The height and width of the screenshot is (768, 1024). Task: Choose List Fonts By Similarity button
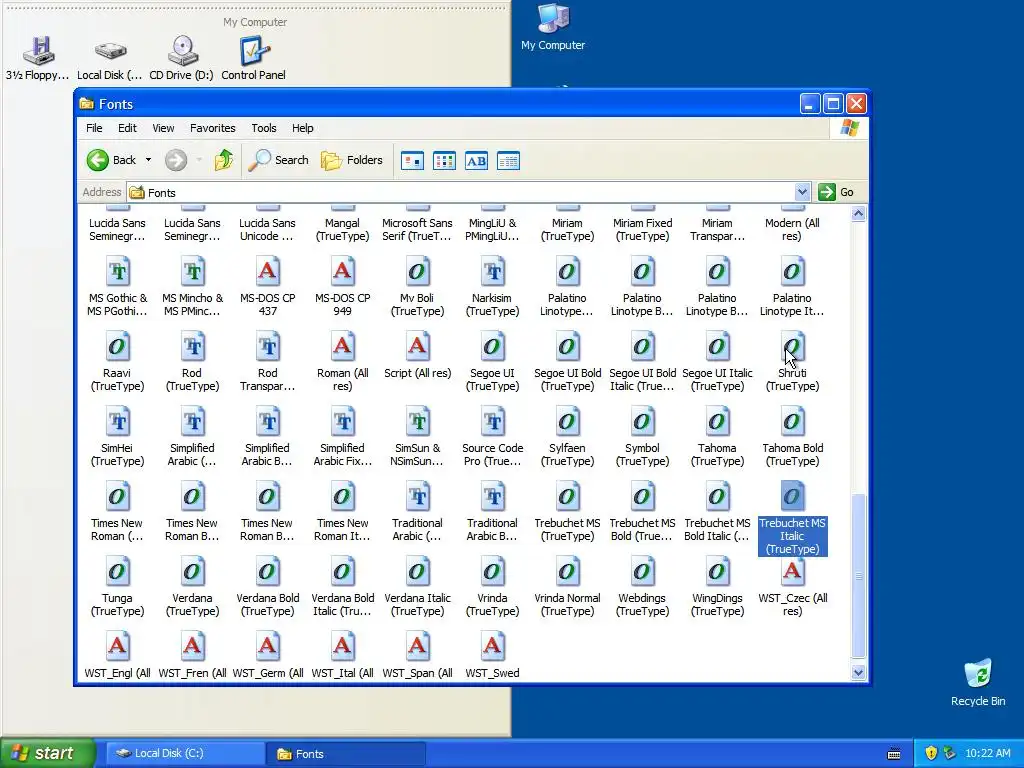point(476,161)
